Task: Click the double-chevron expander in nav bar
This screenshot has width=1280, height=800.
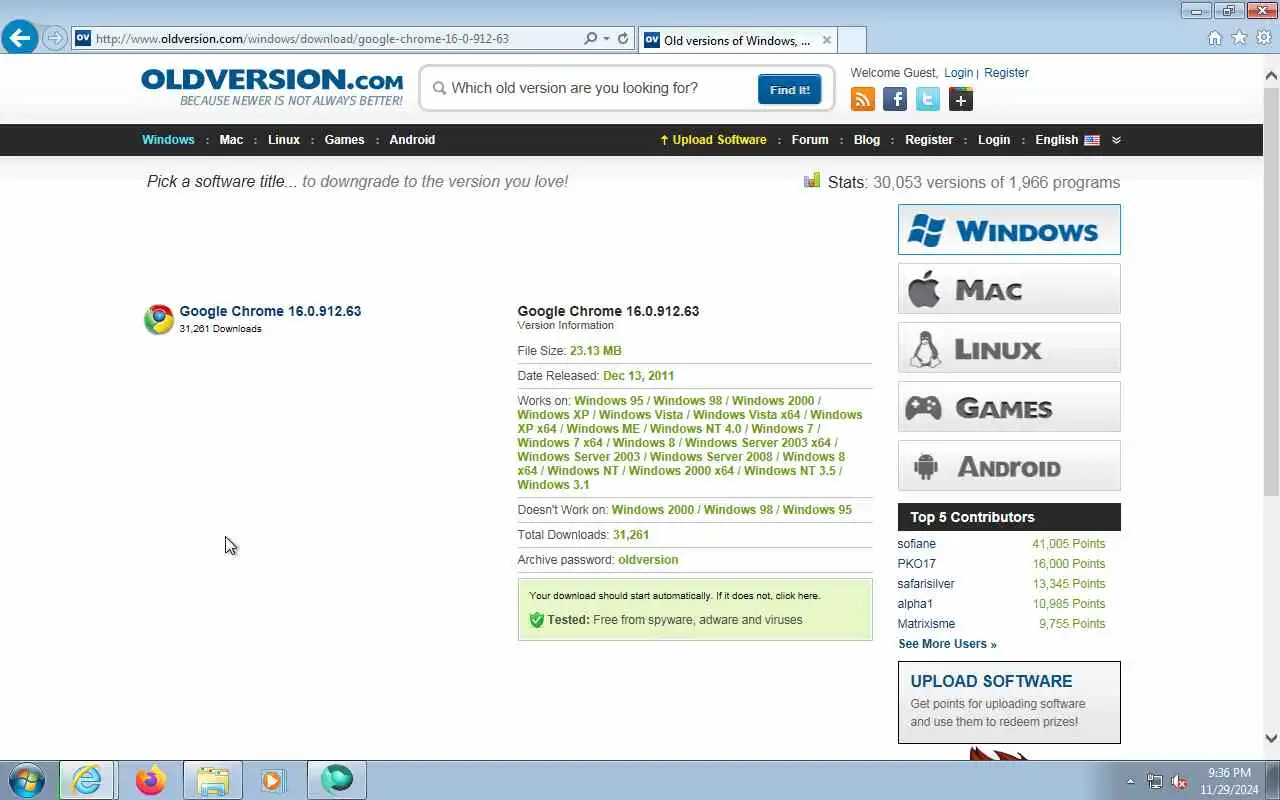Action: (x=1116, y=140)
